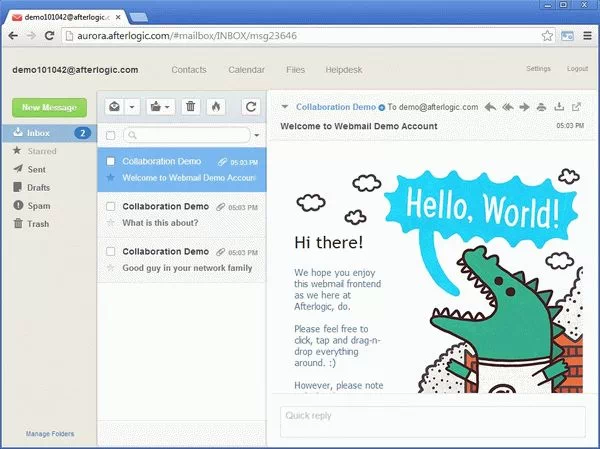The width and height of the screenshot is (600, 449).
Task: Open the message in a new window
Action: pos(577,107)
